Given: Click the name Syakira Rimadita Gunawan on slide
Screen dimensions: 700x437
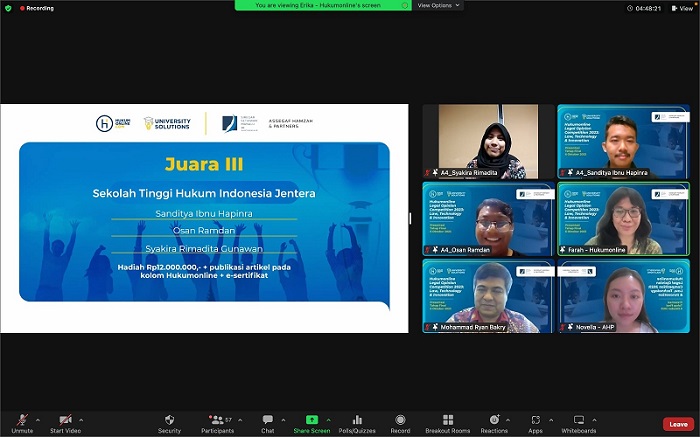Looking at the screenshot, I should coord(204,249).
